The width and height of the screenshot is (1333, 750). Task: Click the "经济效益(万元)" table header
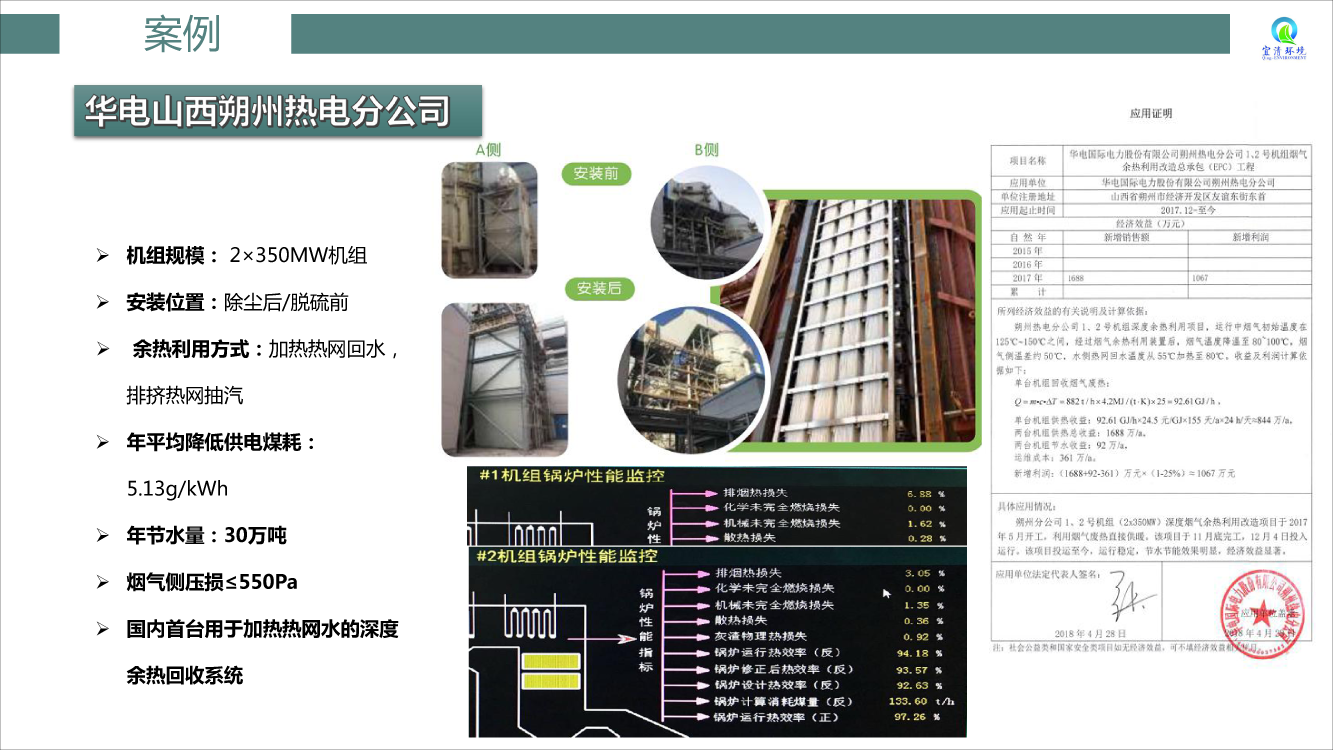click(1149, 224)
